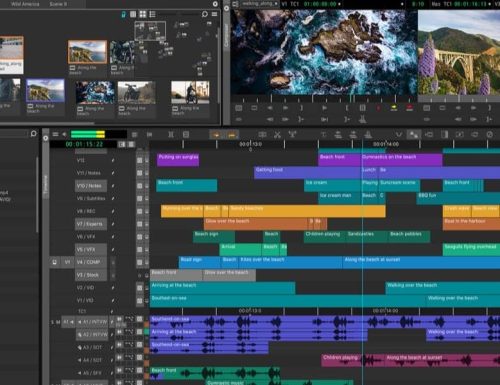Select the V5 / VFX track
Image resolution: width=500 pixels, height=385 pixels.
coord(91,249)
